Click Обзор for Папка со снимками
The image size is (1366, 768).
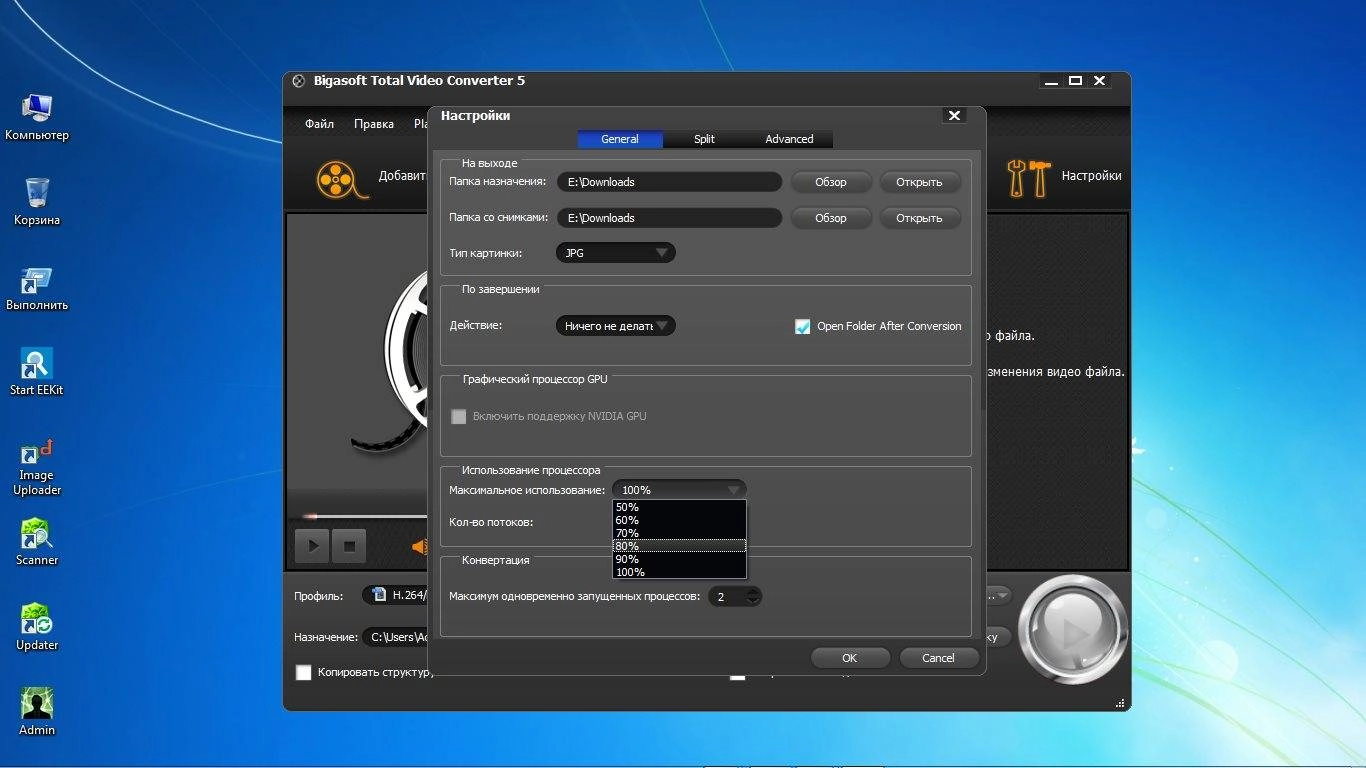831,218
